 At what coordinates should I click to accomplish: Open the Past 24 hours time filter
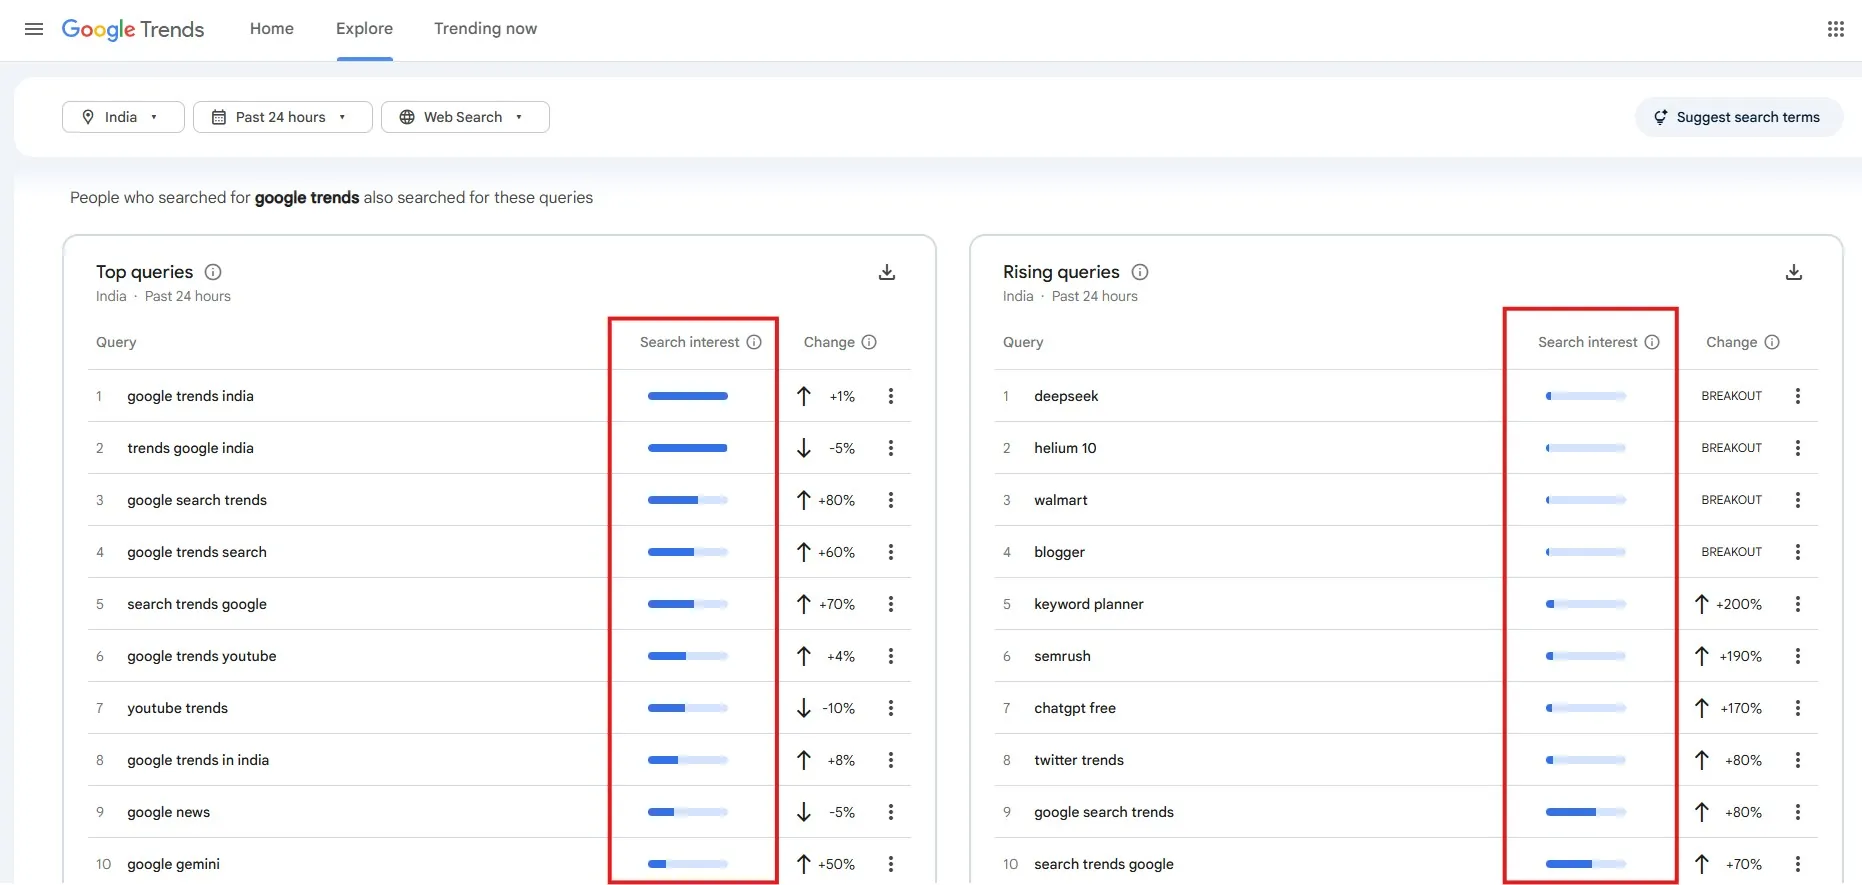pyautogui.click(x=282, y=117)
